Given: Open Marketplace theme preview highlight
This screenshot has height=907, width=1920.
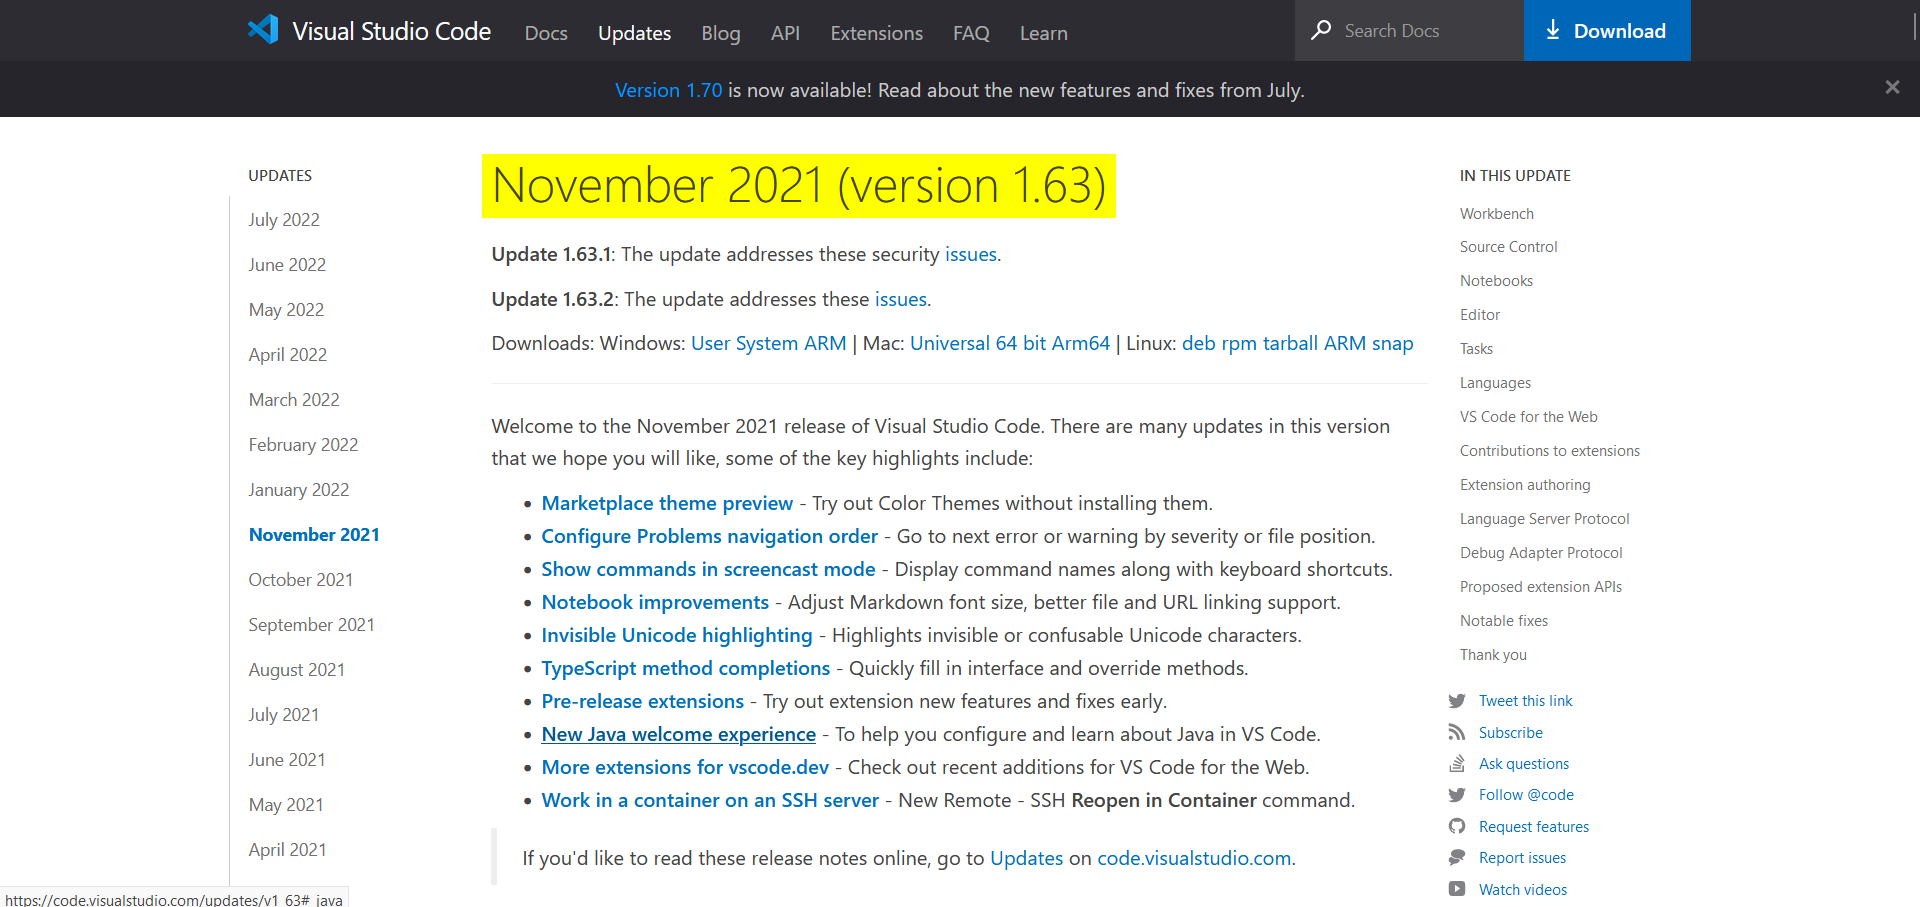Looking at the screenshot, I should click(667, 503).
